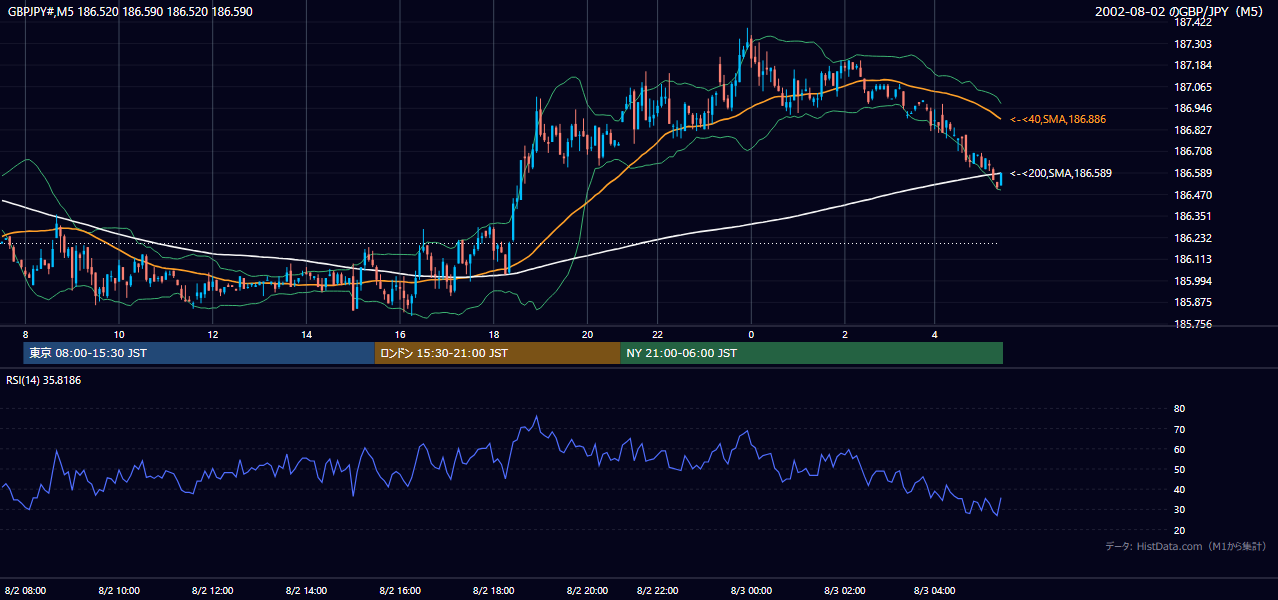Click the orange 40 SMA 186.886 label

click(1058, 119)
